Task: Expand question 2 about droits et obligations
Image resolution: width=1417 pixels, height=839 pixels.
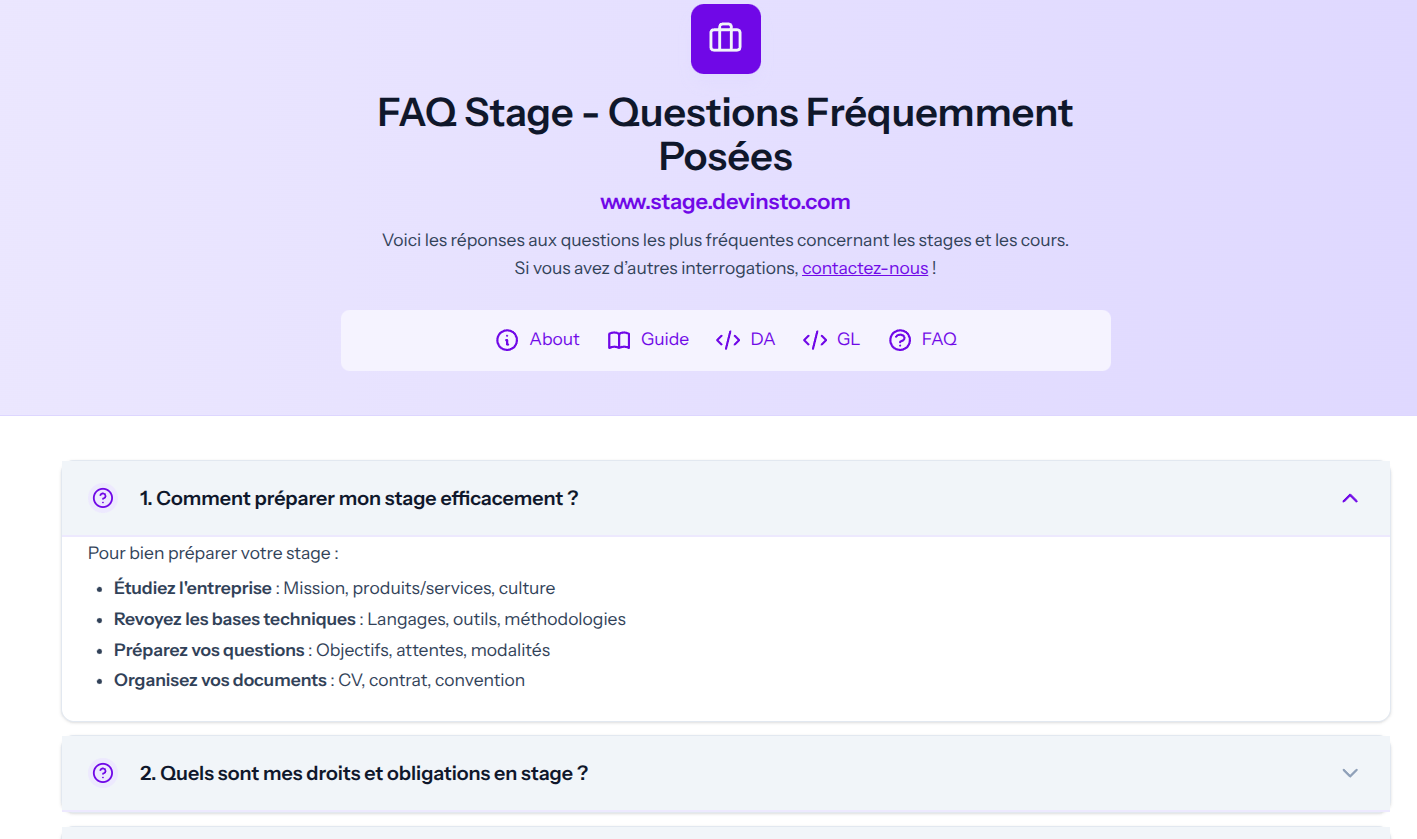Action: coord(1350,772)
